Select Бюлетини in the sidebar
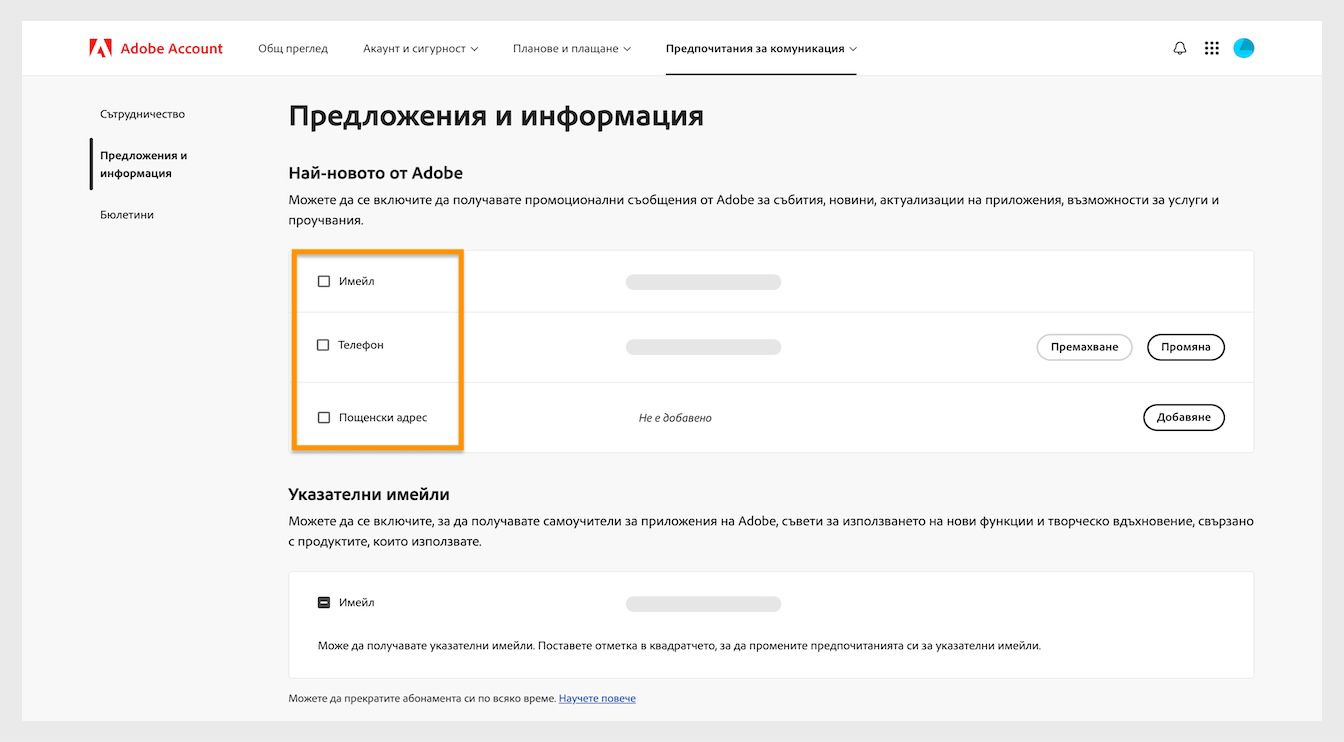Viewport: 1344px width, 742px height. pos(127,214)
